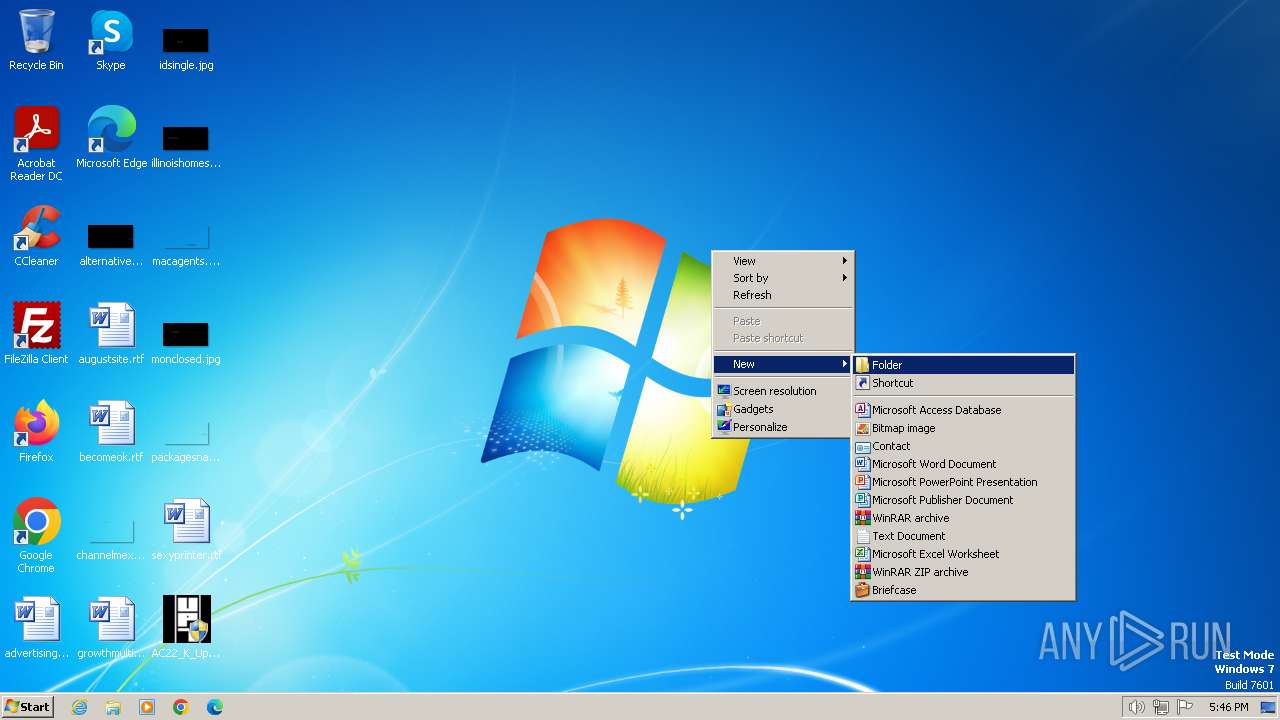The height and width of the screenshot is (720, 1280).
Task: Open Windows Explorer from the taskbar
Action: pyautogui.click(x=113, y=707)
